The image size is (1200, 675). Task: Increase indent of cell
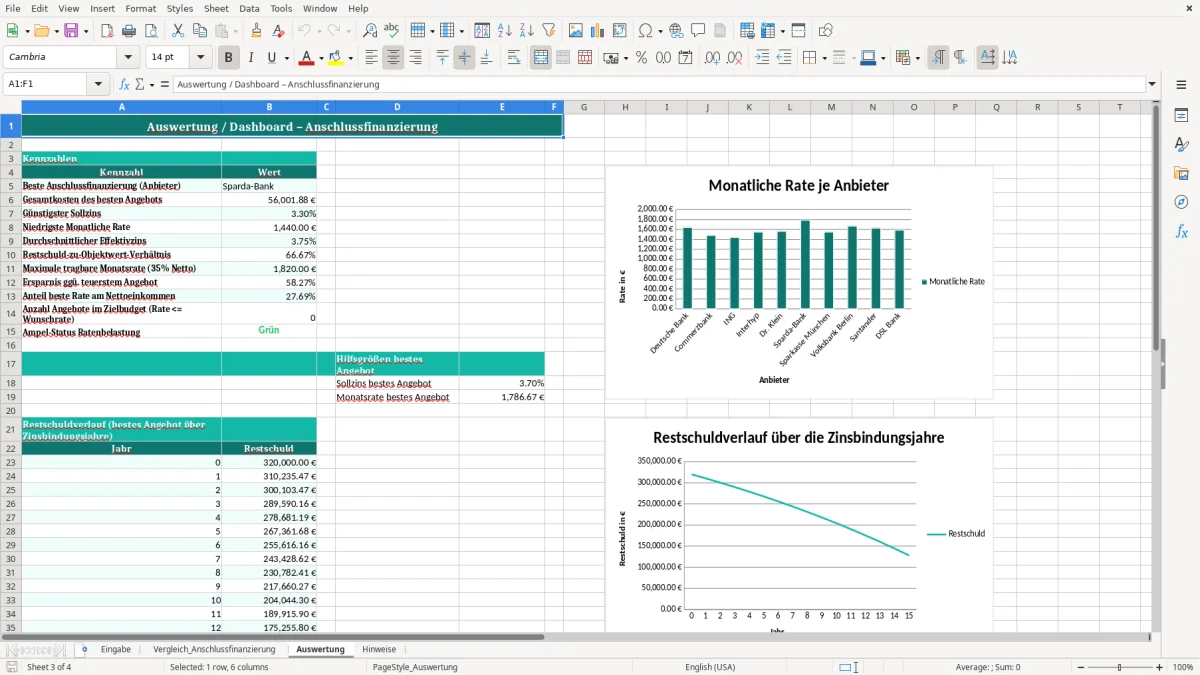coord(762,58)
